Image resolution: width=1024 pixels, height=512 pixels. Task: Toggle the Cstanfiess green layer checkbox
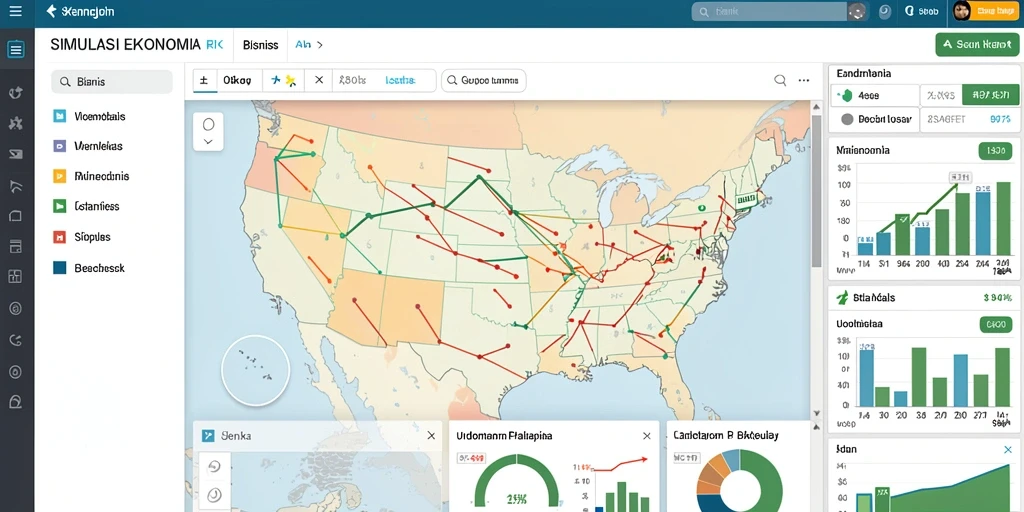tap(59, 206)
